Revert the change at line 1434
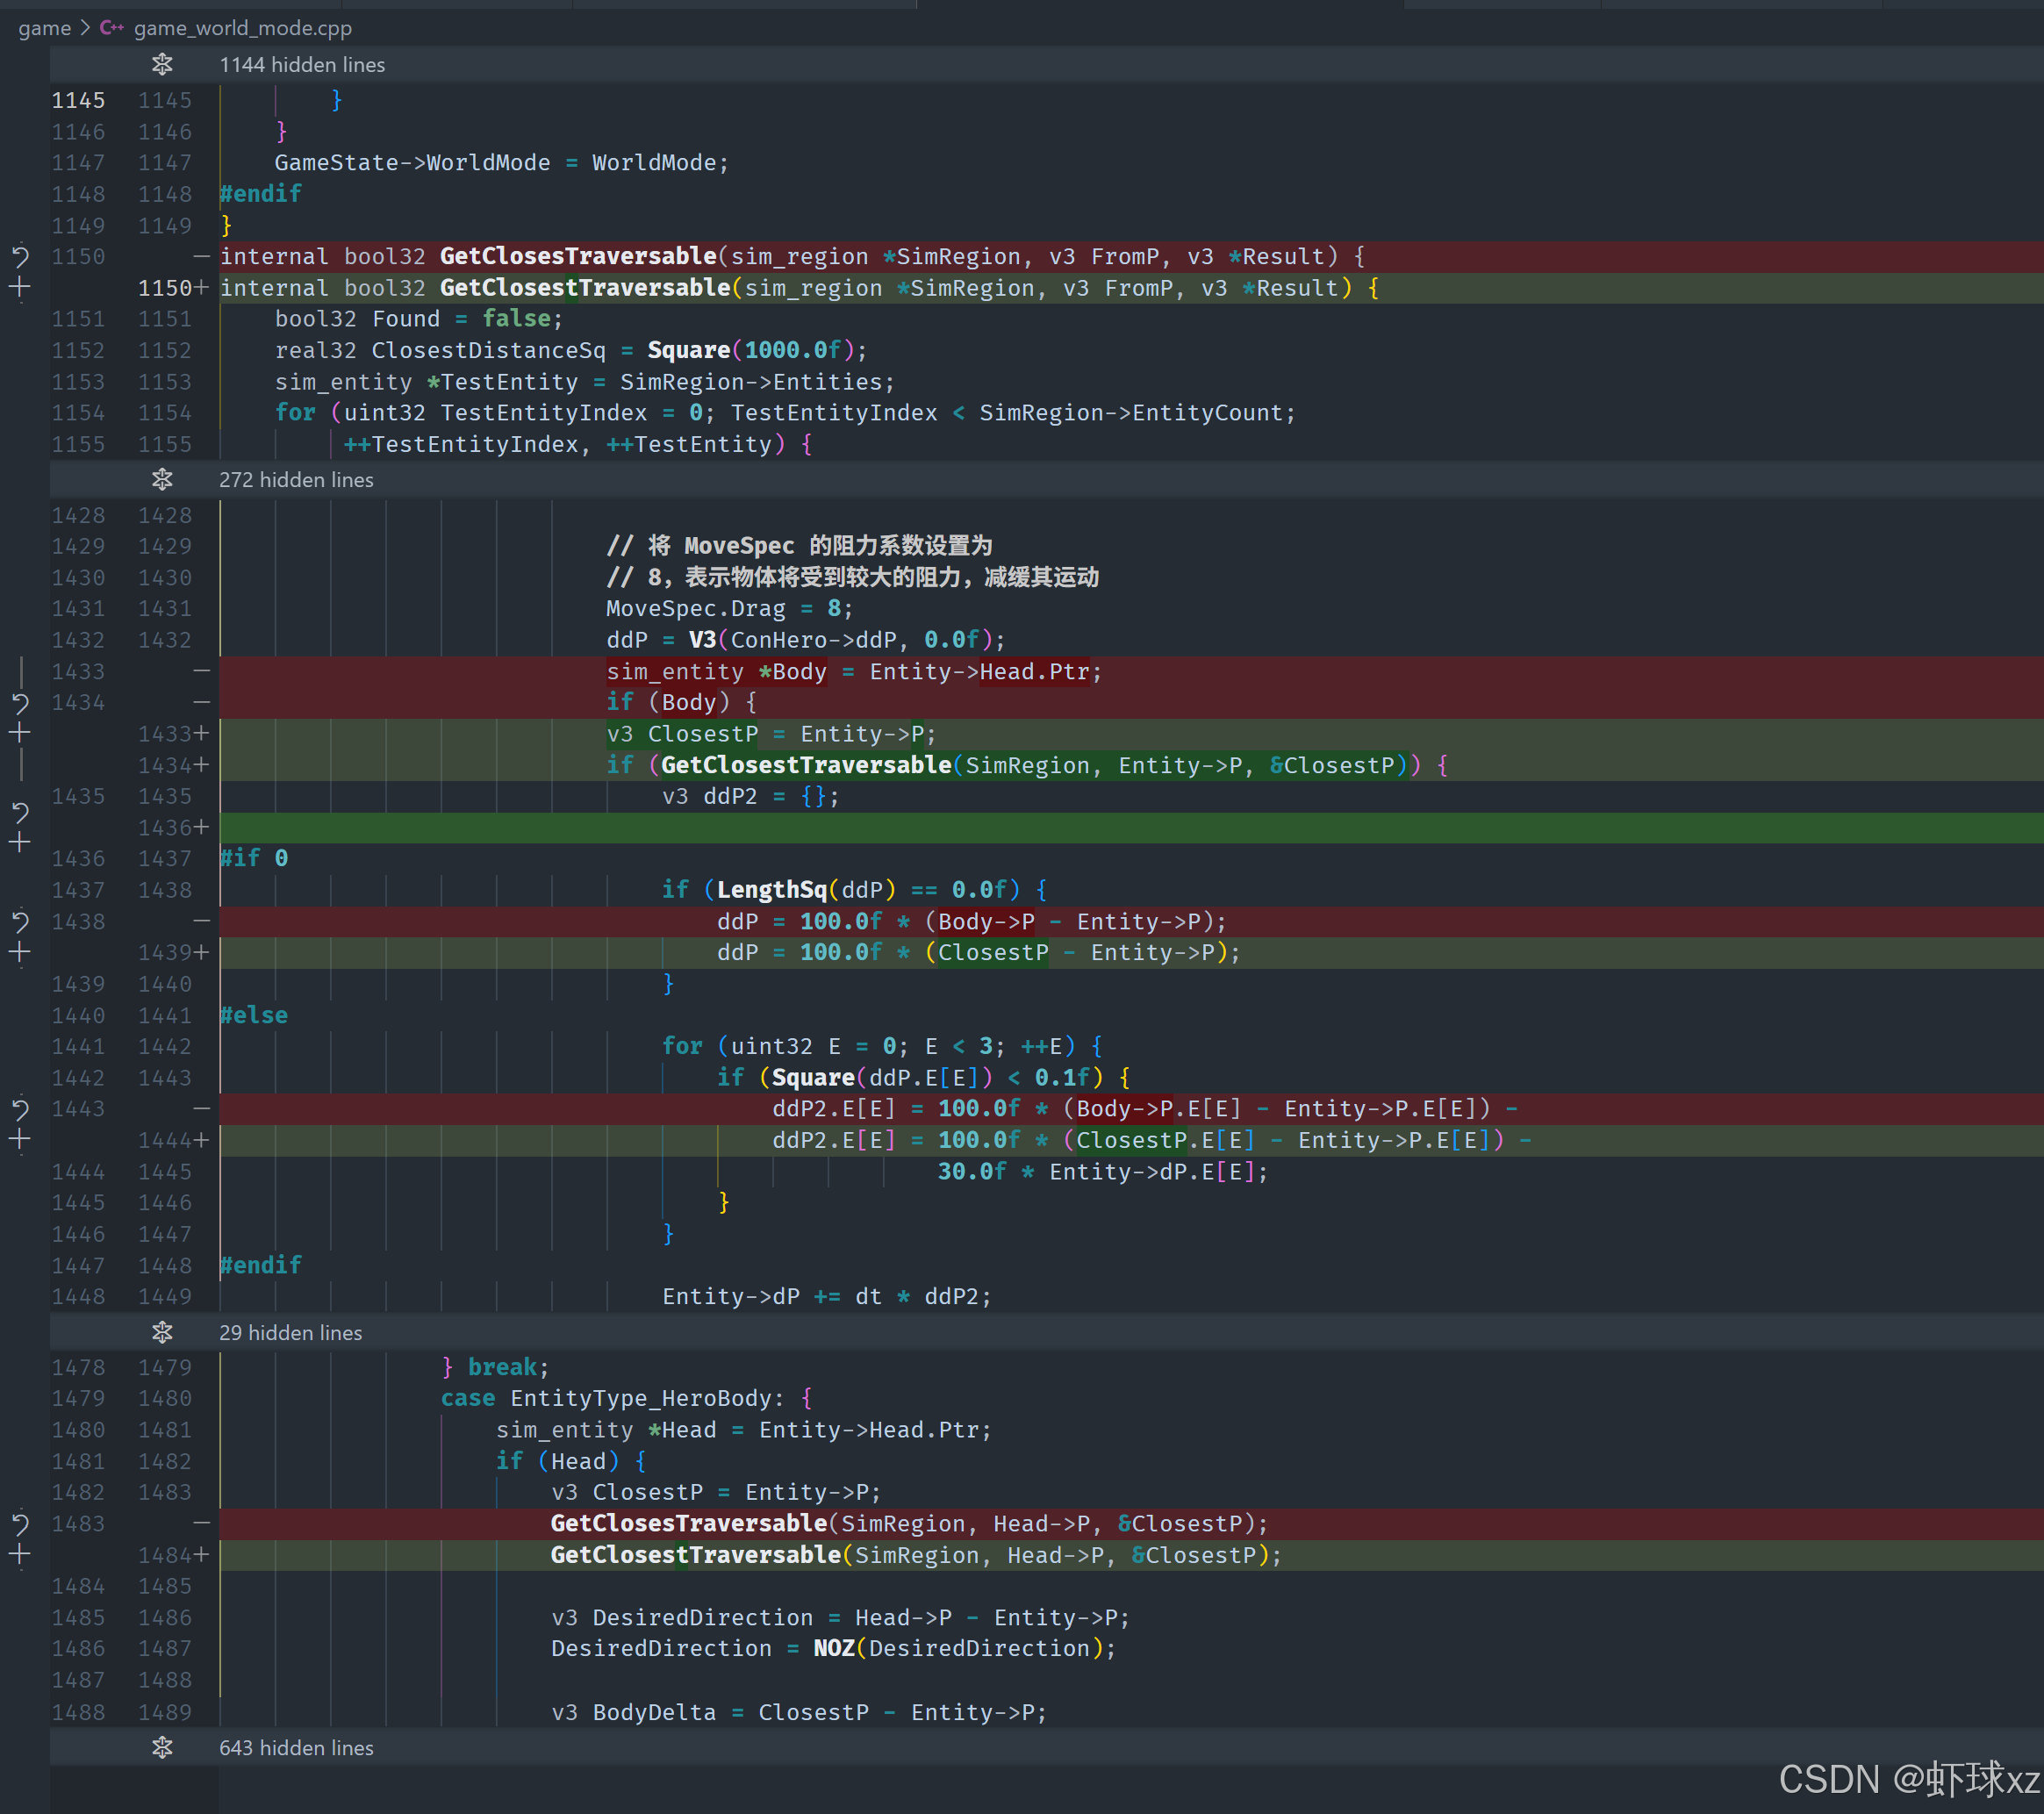 (x=20, y=703)
